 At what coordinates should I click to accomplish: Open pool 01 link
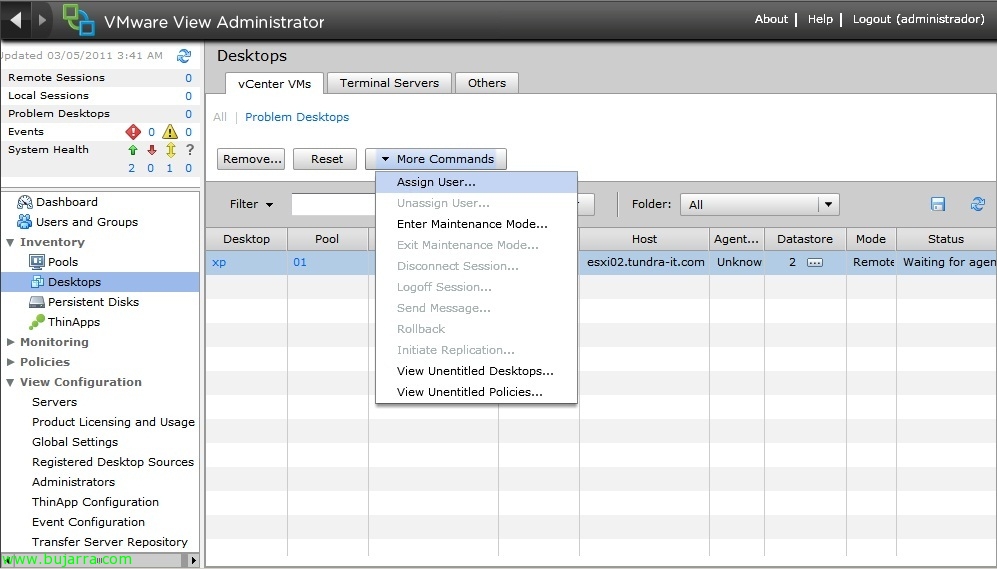[300, 262]
